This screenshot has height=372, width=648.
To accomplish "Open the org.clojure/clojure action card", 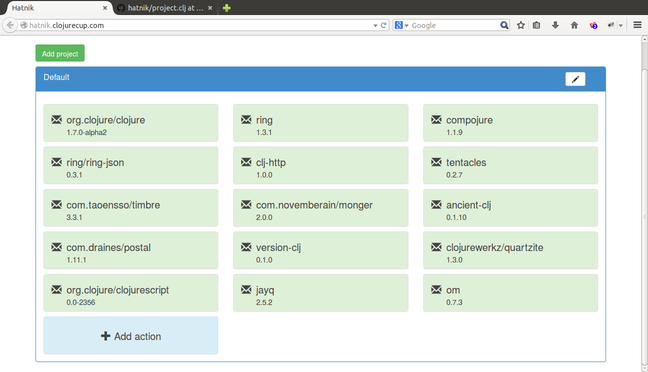I will [x=131, y=123].
